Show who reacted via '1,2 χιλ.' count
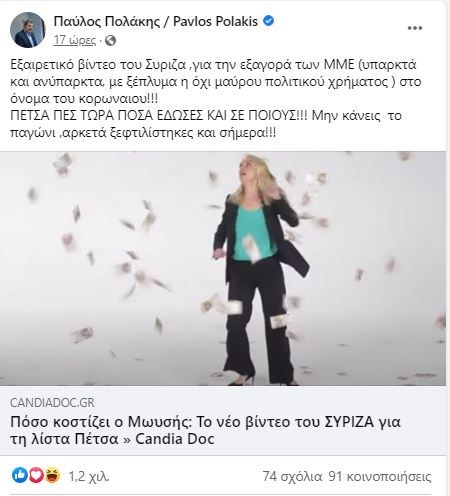The height and width of the screenshot is (496, 450). (x=89, y=476)
